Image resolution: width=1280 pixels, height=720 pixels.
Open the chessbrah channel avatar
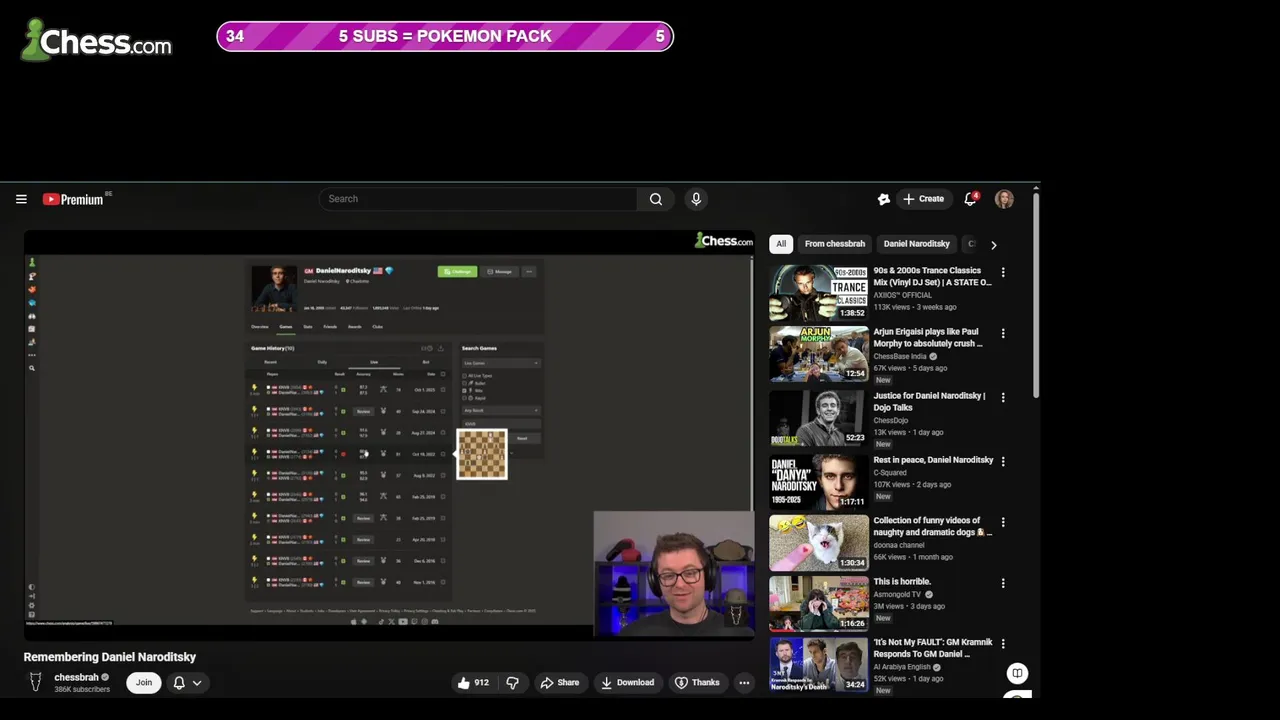[36, 682]
